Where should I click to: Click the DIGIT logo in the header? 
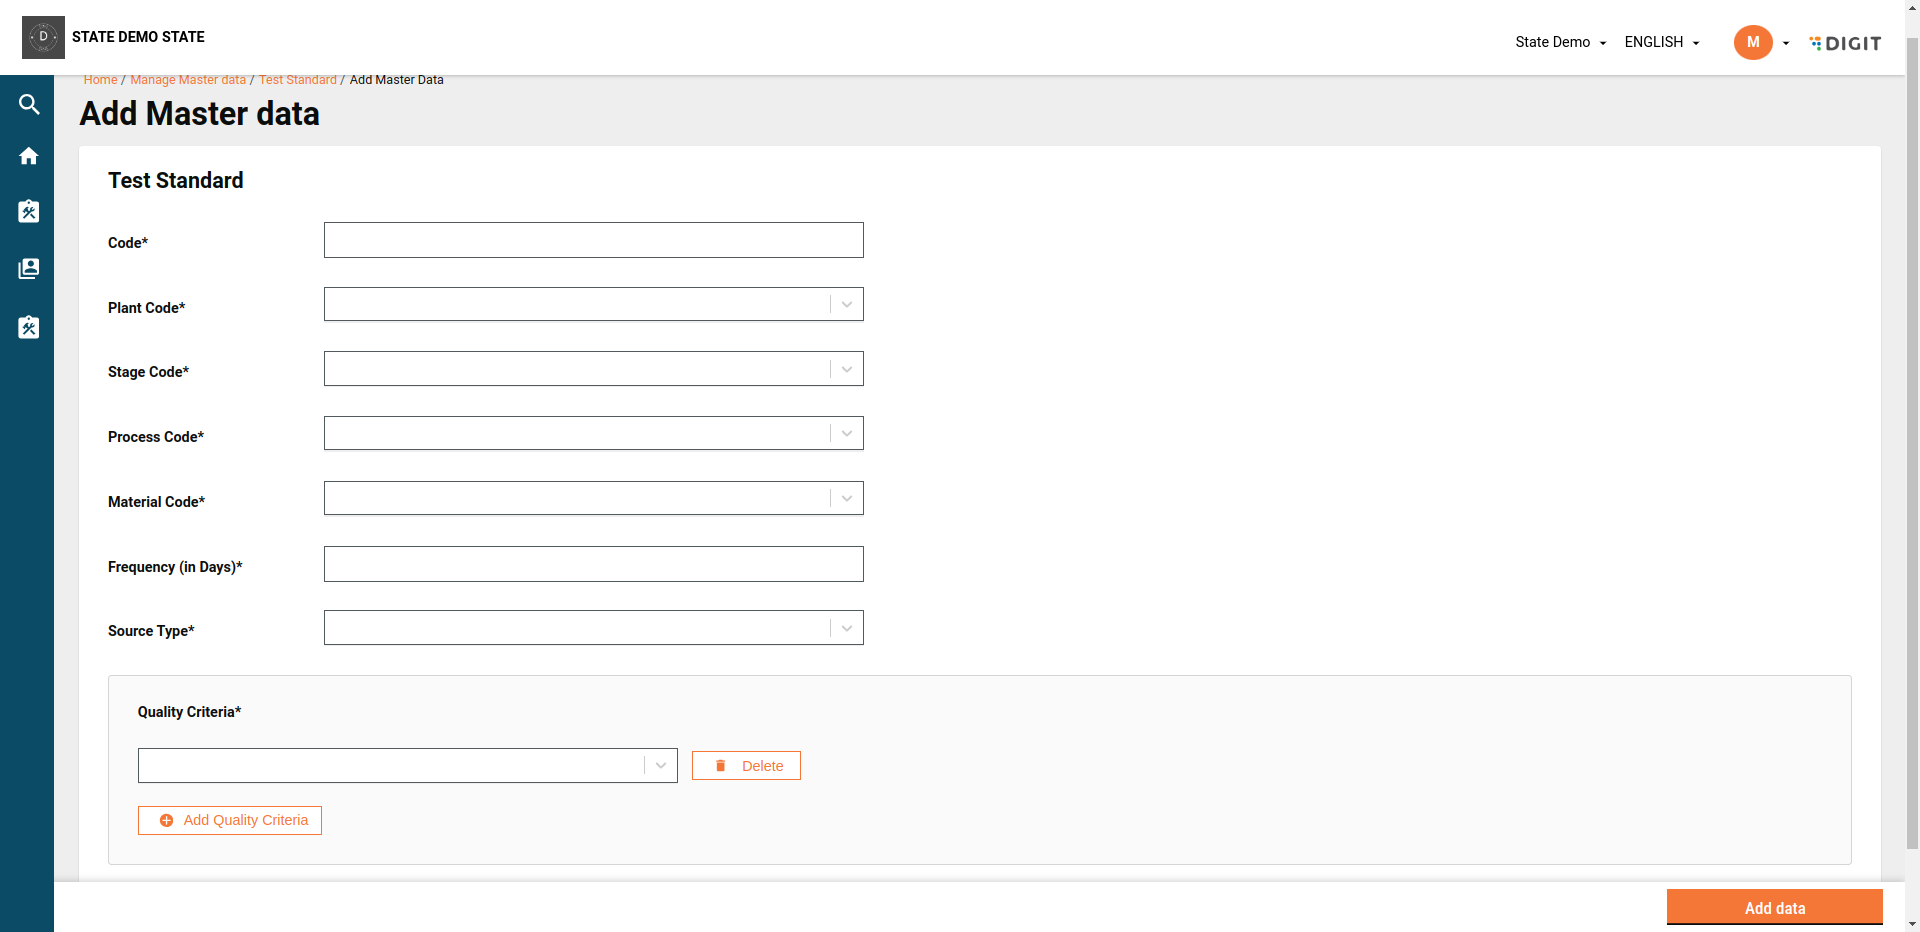point(1845,43)
